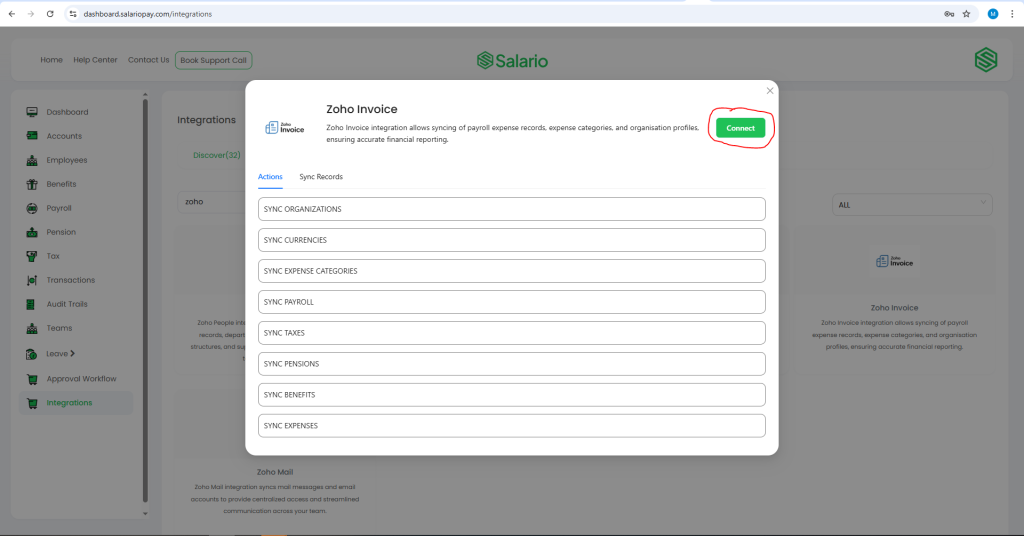Click the Benefits gift icon

tap(31, 184)
